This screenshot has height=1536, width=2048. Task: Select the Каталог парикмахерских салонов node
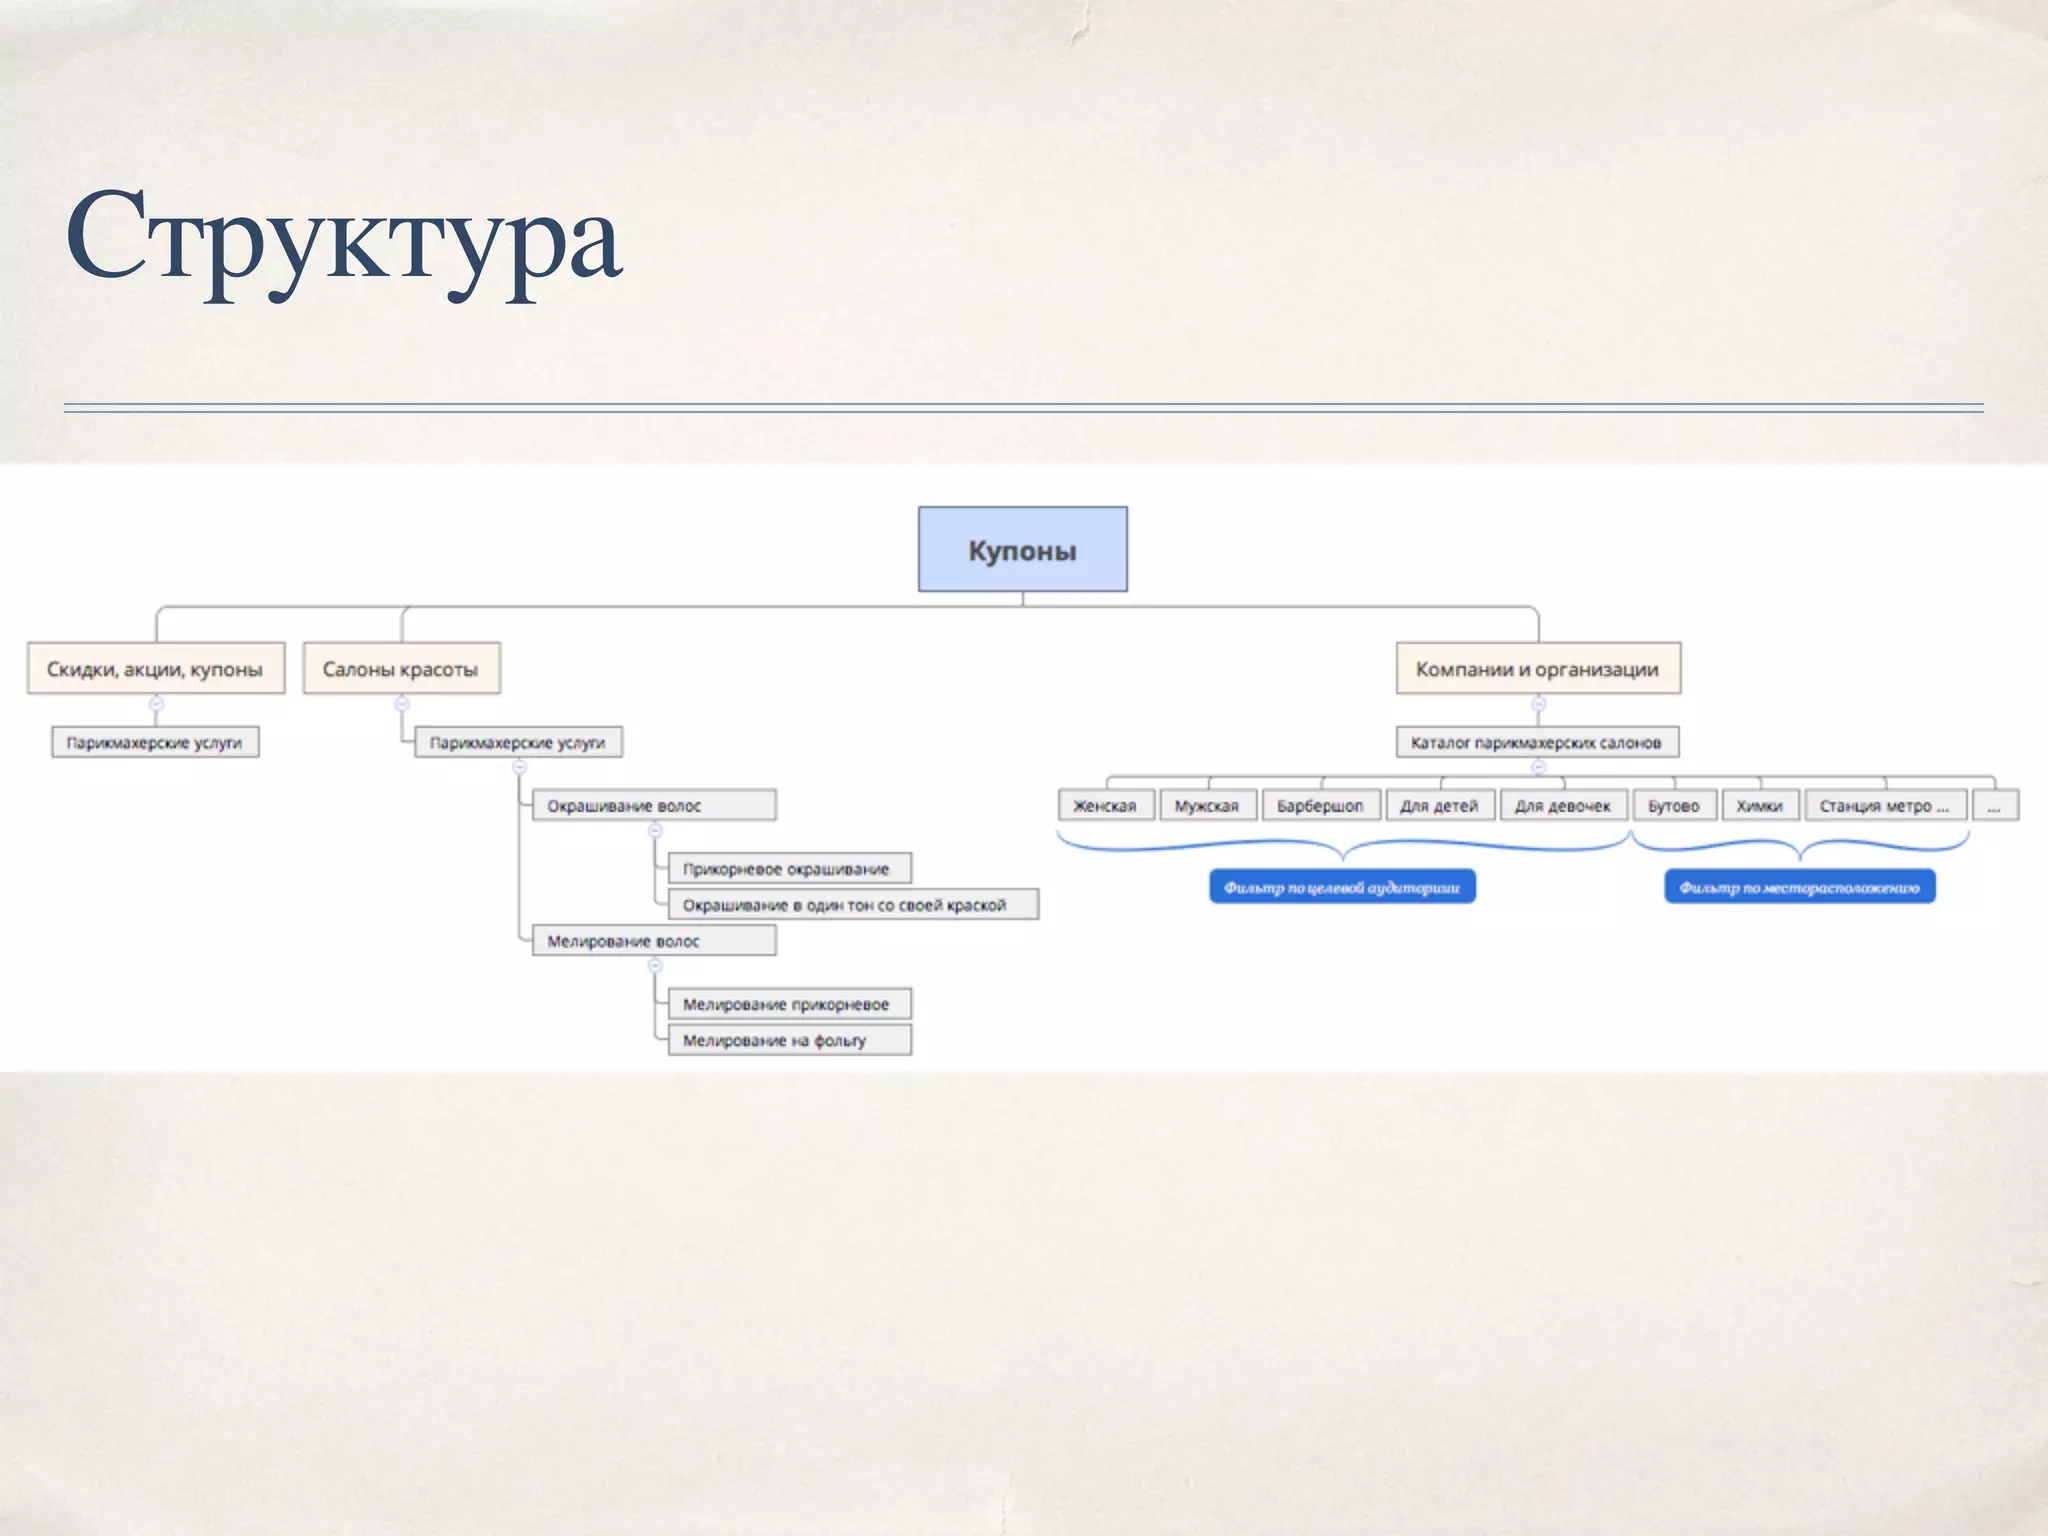[1537, 742]
